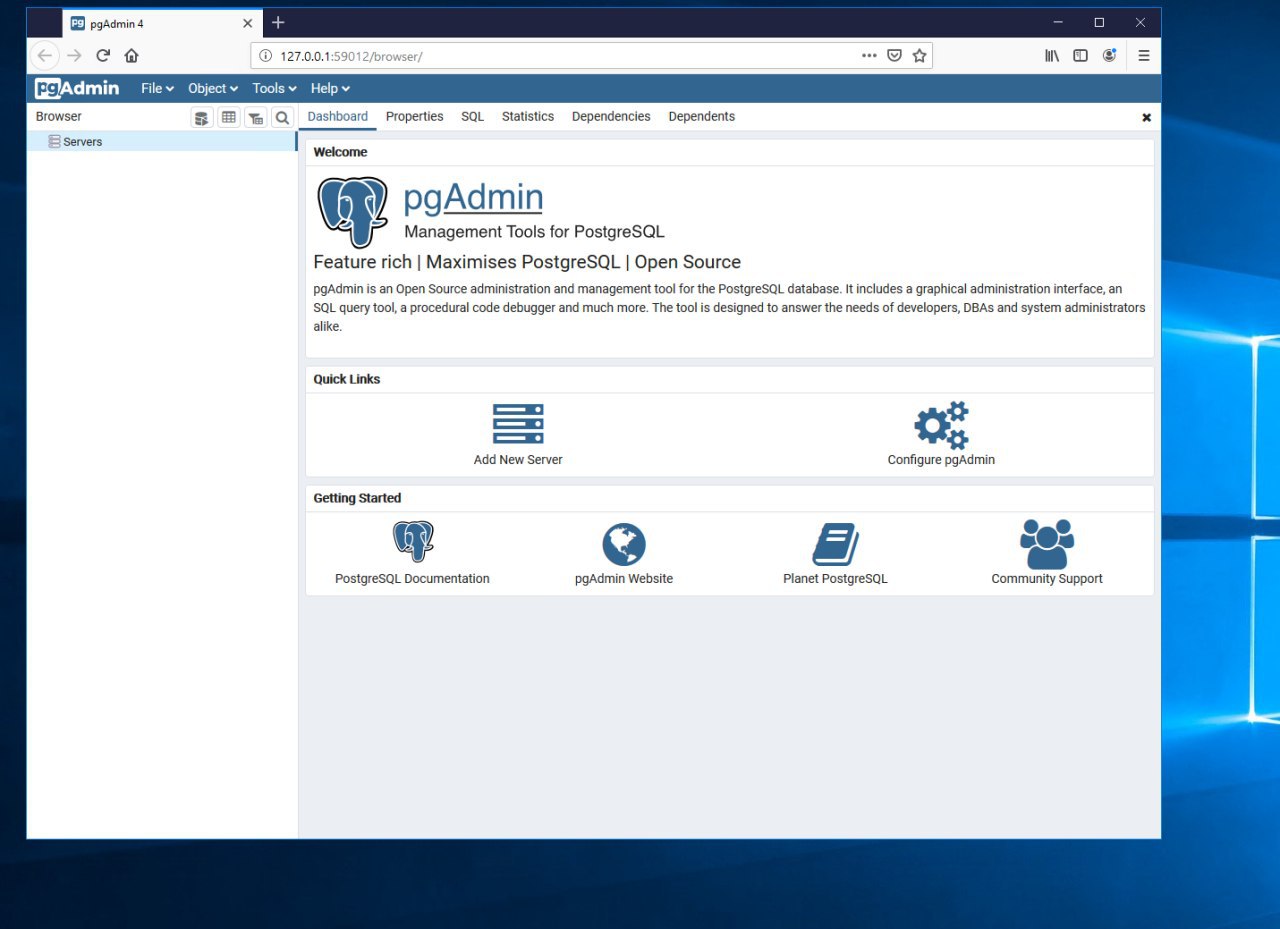Open the Firefox Library icon
1280x929 pixels.
coord(1052,56)
